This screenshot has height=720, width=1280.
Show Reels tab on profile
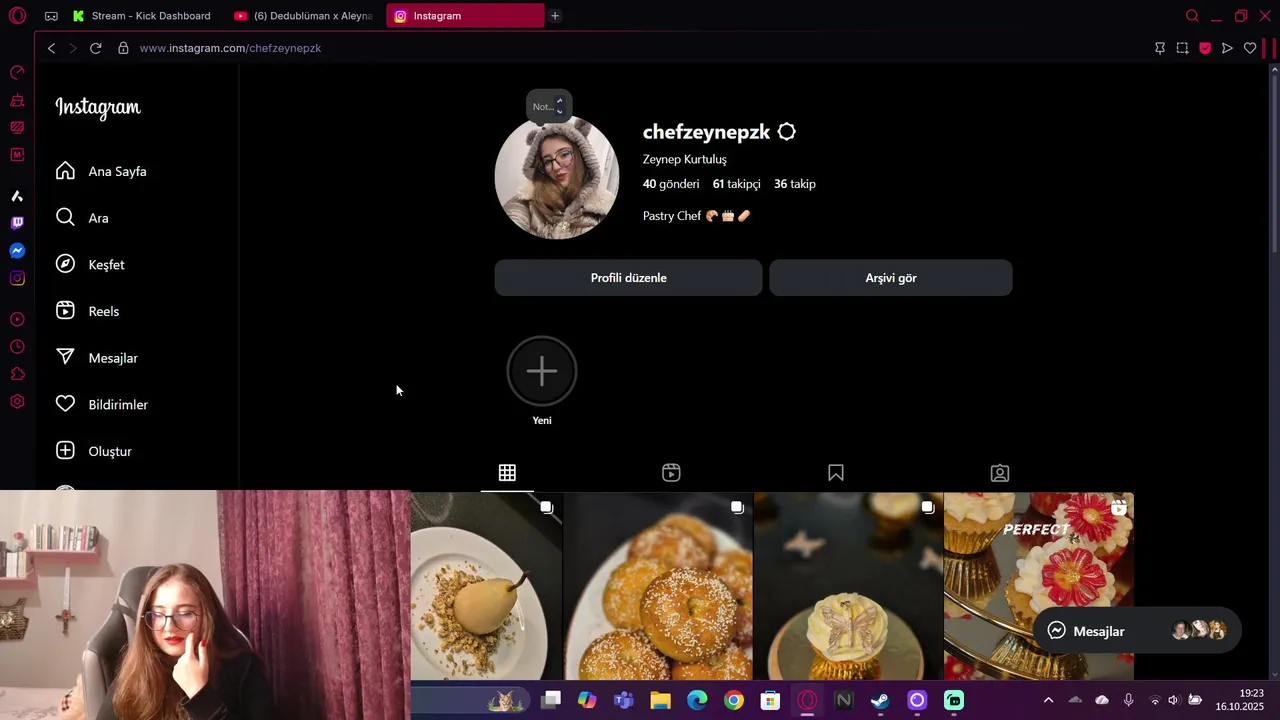(x=671, y=473)
